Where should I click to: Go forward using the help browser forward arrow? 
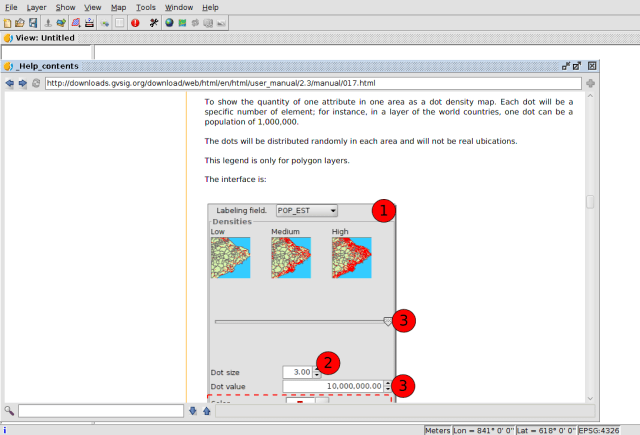(x=22, y=83)
